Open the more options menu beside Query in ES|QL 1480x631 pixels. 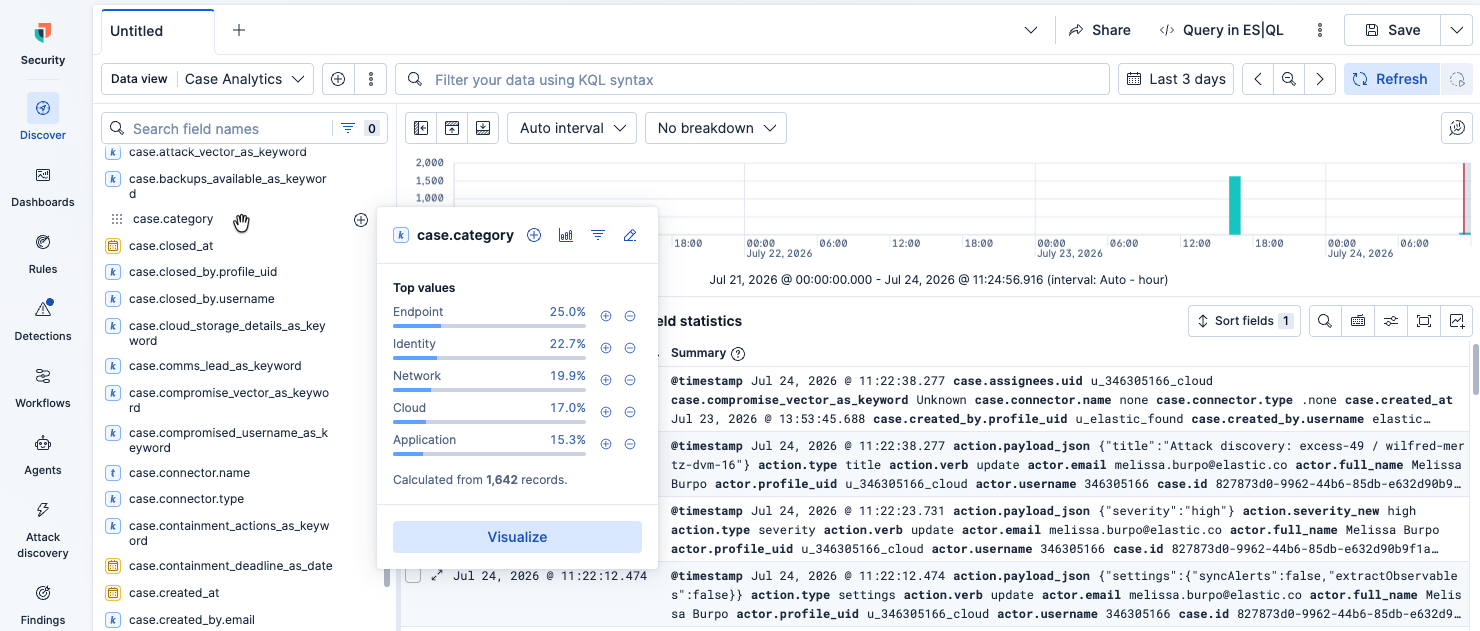pyautogui.click(x=1320, y=30)
